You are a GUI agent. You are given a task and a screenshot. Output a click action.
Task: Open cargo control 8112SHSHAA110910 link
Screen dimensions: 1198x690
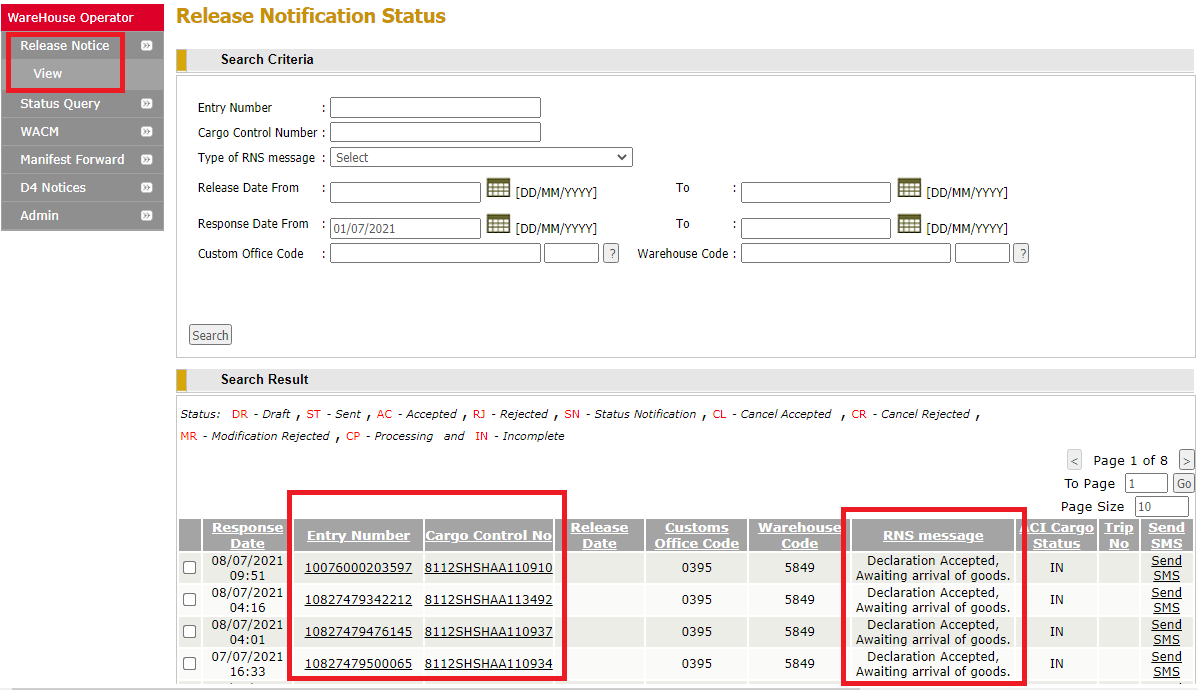488,568
